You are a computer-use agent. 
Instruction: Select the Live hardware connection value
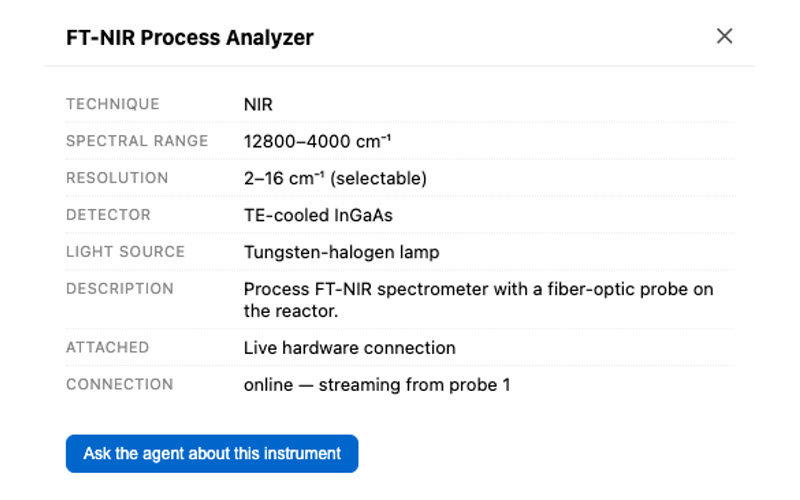coord(349,348)
